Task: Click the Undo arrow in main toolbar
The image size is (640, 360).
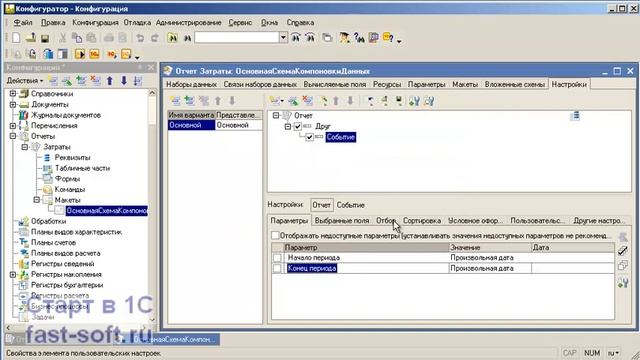Action: coord(140,38)
